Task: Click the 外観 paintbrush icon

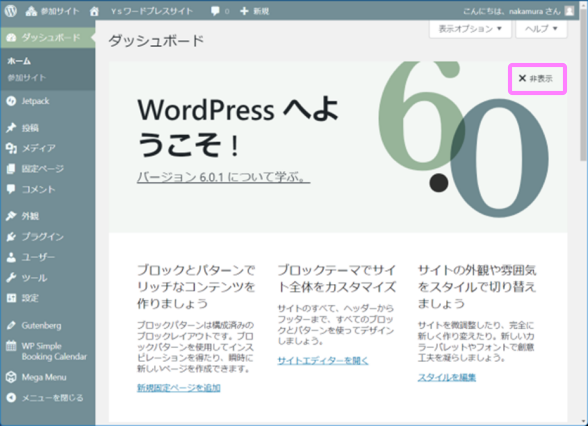Action: (x=11, y=216)
